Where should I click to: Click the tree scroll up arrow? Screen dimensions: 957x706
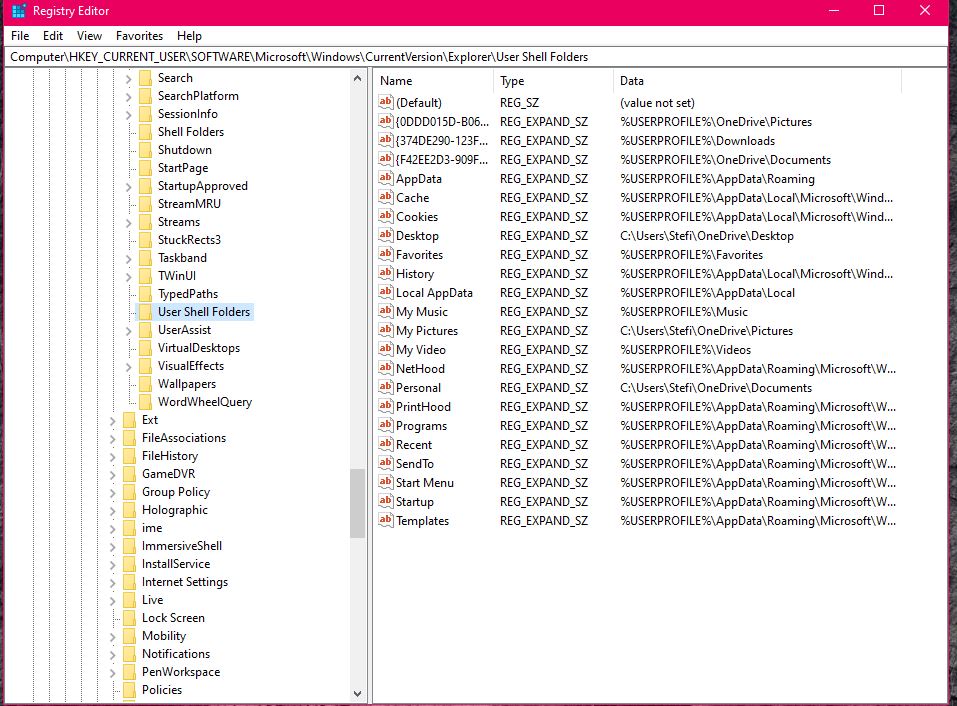coord(358,78)
